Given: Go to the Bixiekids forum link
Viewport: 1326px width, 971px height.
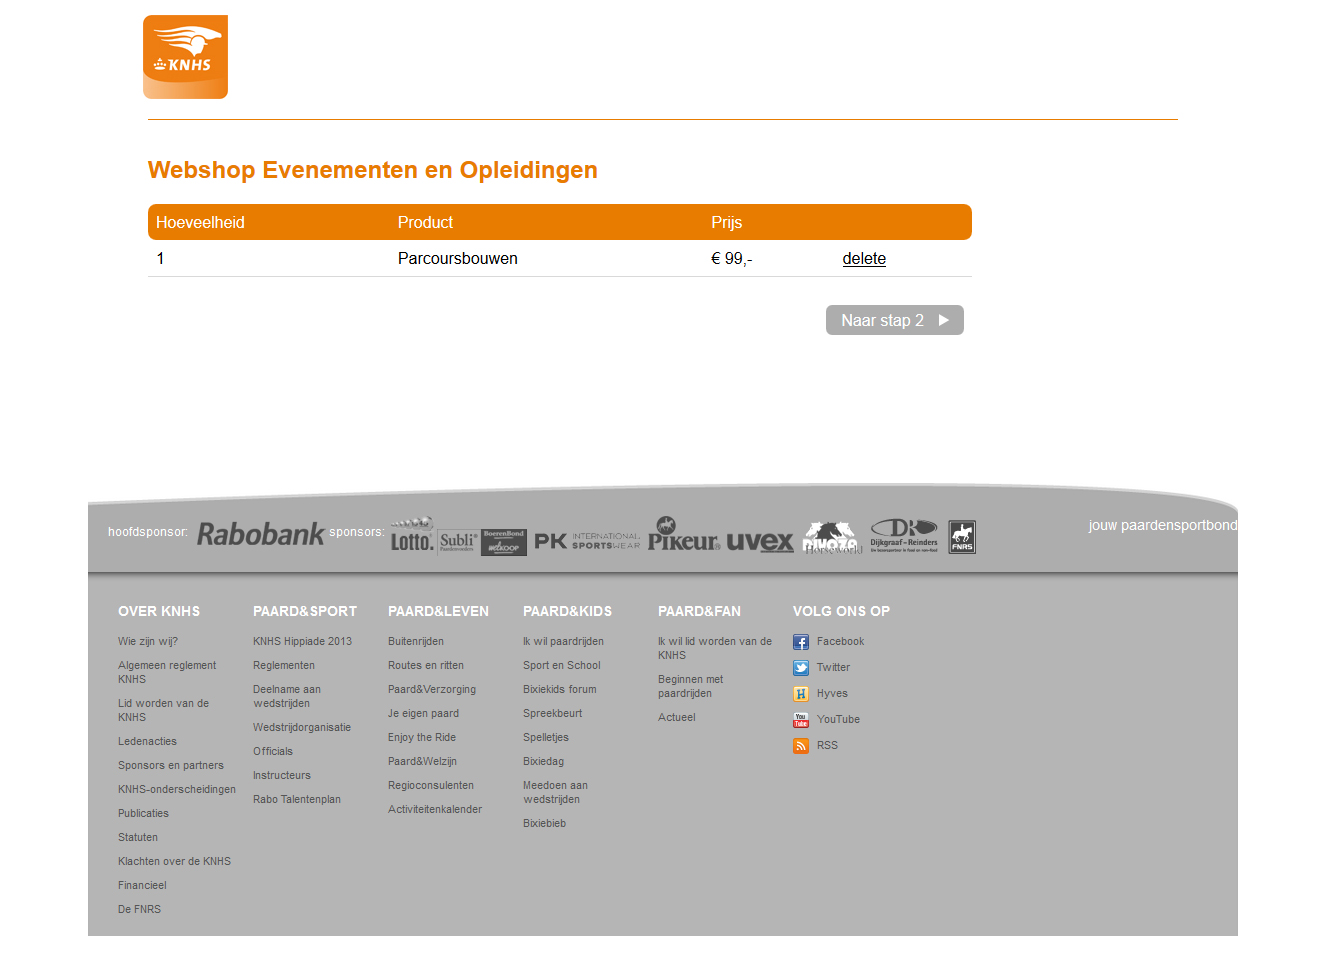Looking at the screenshot, I should click(559, 690).
